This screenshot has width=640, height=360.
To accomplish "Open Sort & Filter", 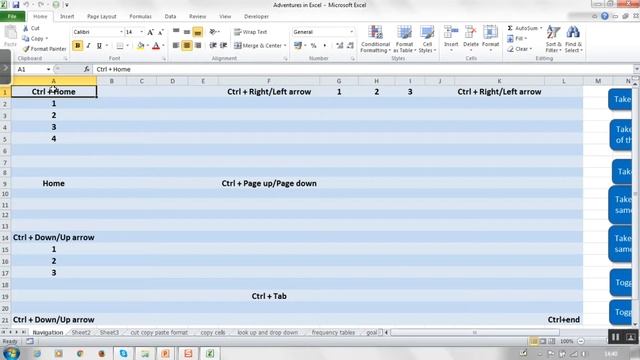I will click(553, 39).
